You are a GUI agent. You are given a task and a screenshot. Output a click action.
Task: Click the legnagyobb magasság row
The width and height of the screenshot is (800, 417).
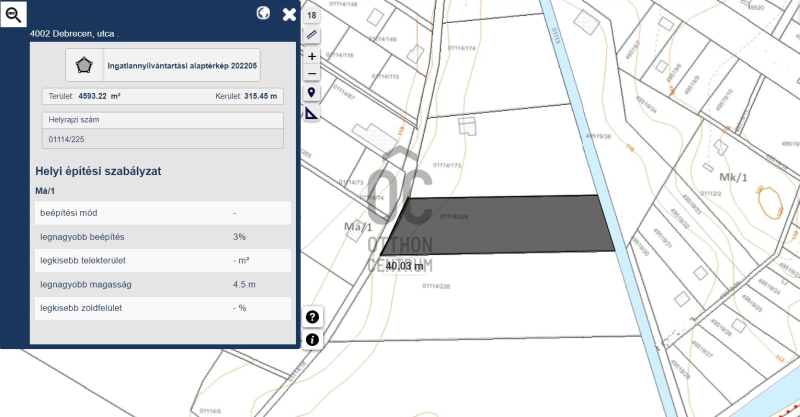click(x=162, y=284)
